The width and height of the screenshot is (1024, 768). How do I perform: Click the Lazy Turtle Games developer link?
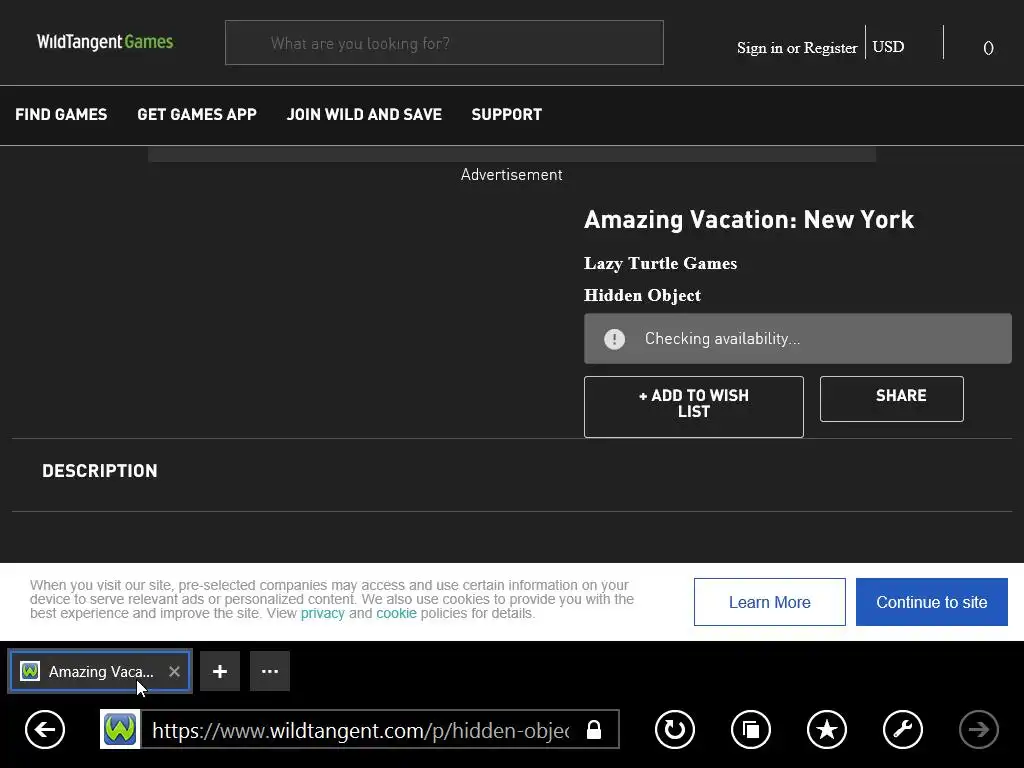(660, 263)
